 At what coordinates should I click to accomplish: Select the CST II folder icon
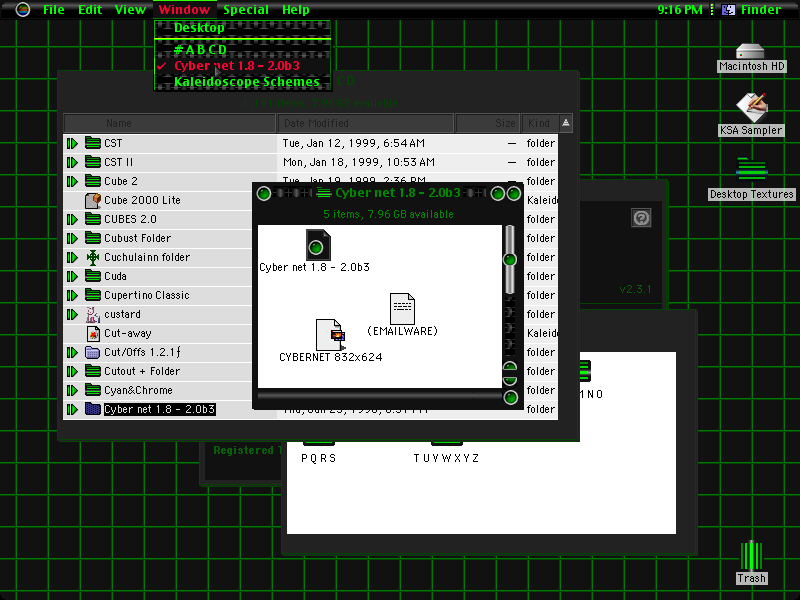[92, 162]
